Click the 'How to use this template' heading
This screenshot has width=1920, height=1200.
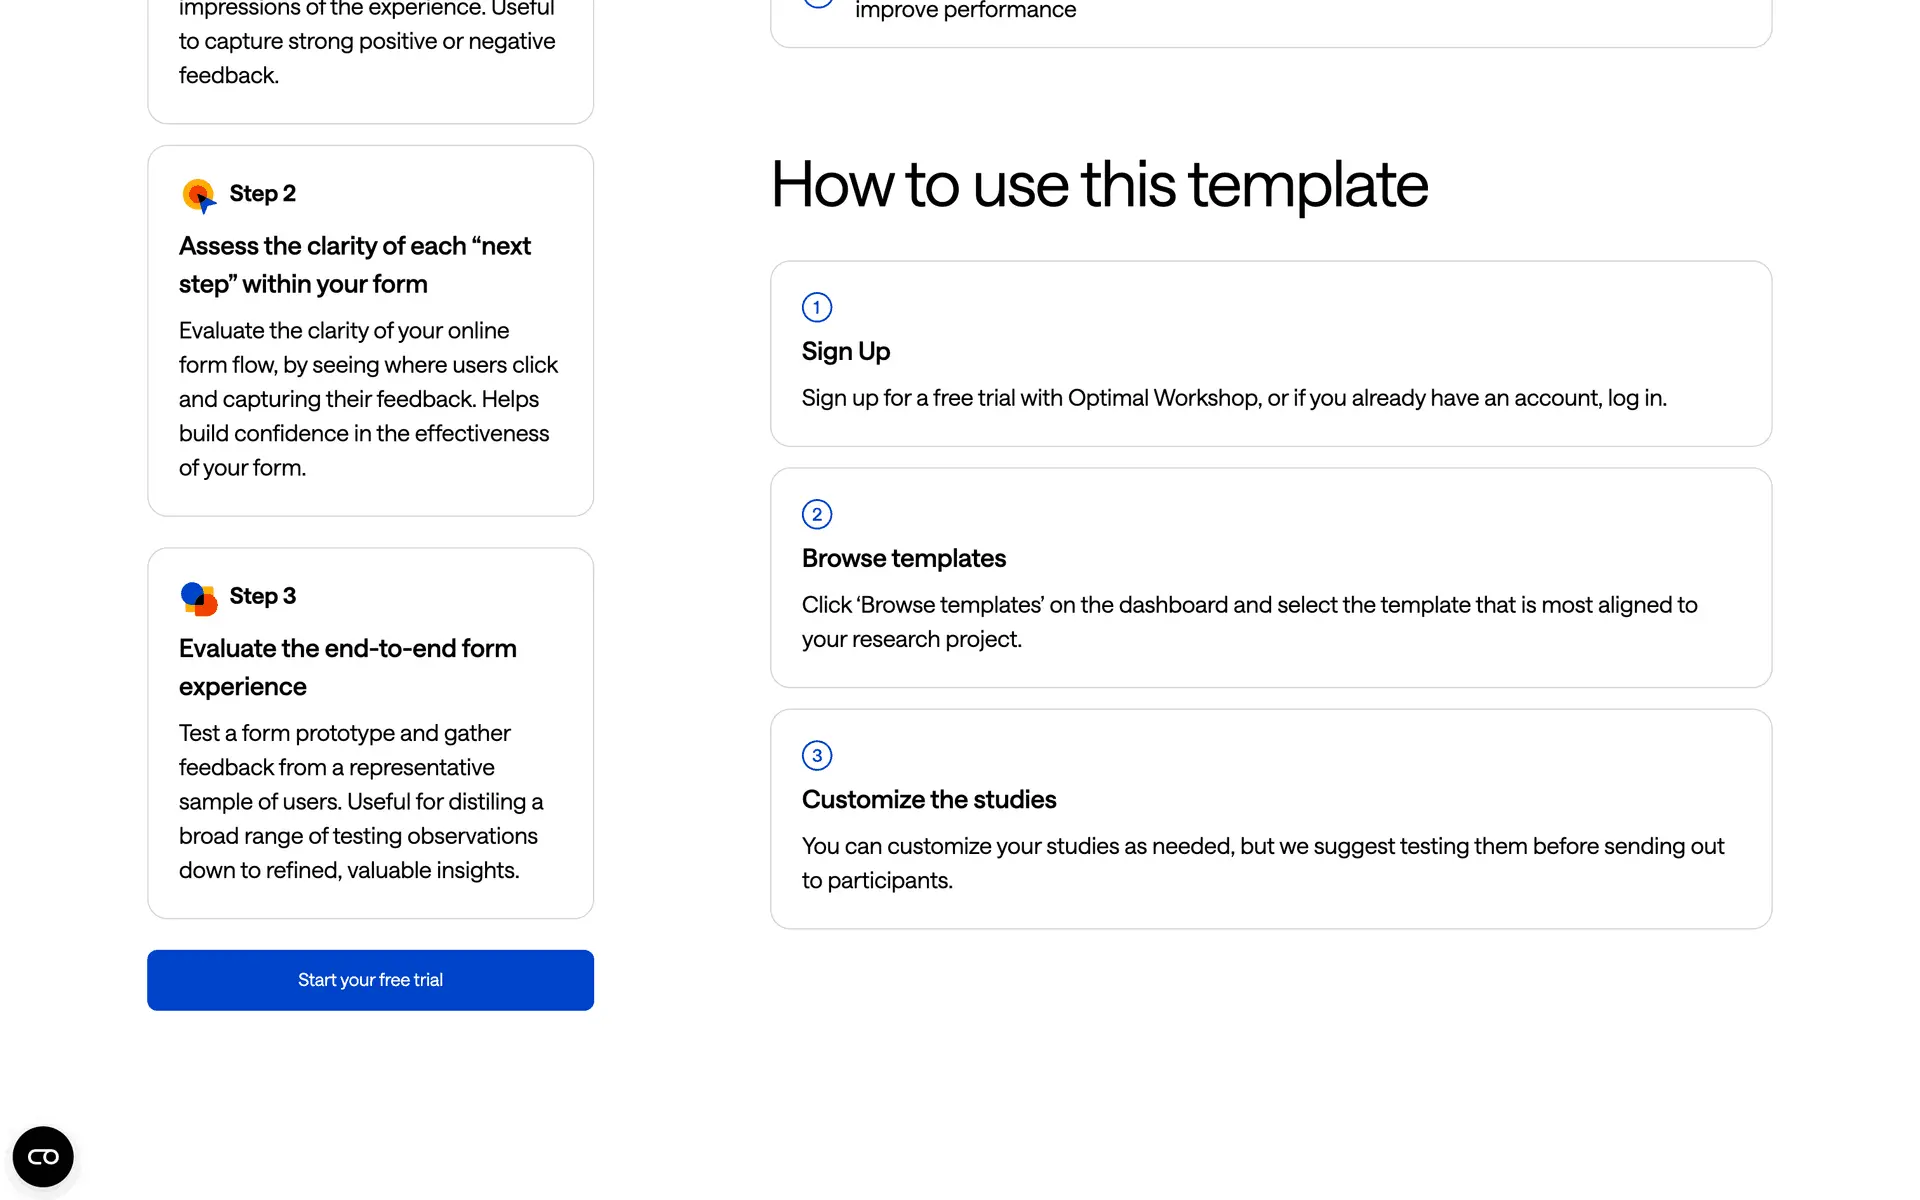(x=1099, y=185)
